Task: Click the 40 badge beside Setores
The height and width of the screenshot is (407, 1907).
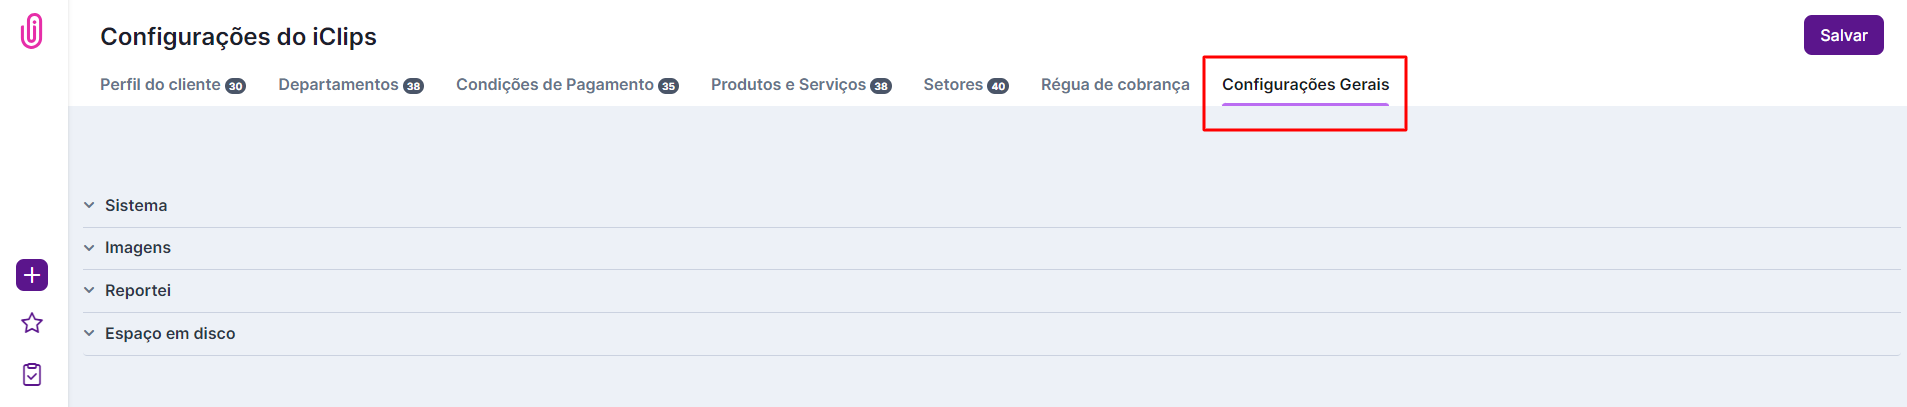Action: (x=998, y=86)
